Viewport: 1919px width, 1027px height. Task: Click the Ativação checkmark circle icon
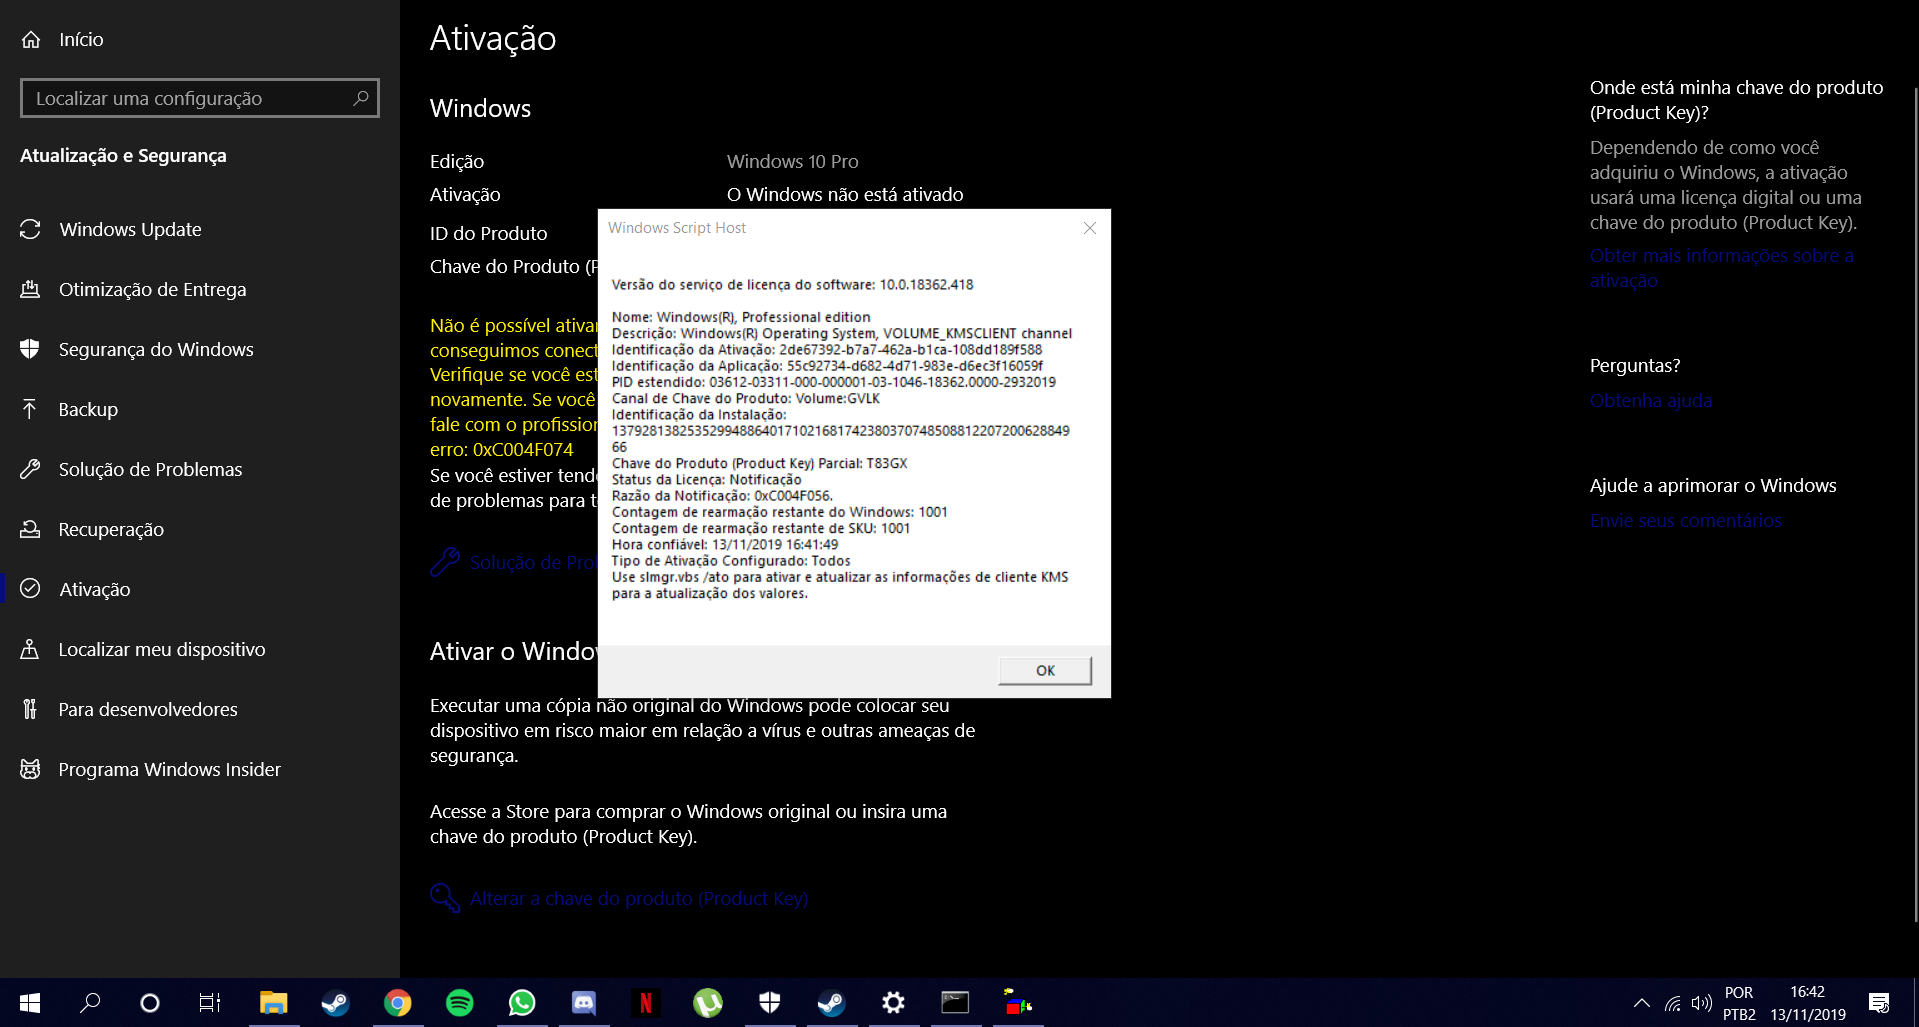pyautogui.click(x=30, y=589)
